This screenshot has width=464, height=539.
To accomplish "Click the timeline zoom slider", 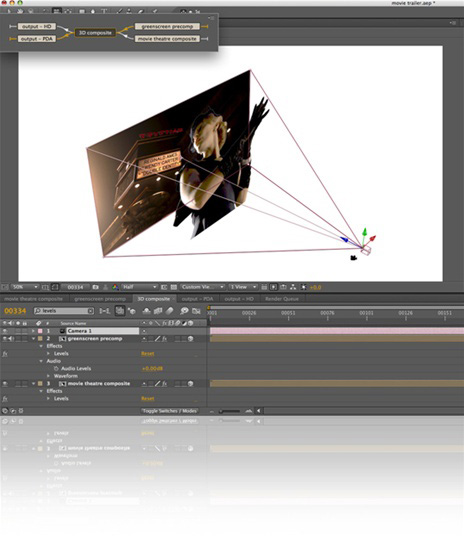I will pos(230,411).
